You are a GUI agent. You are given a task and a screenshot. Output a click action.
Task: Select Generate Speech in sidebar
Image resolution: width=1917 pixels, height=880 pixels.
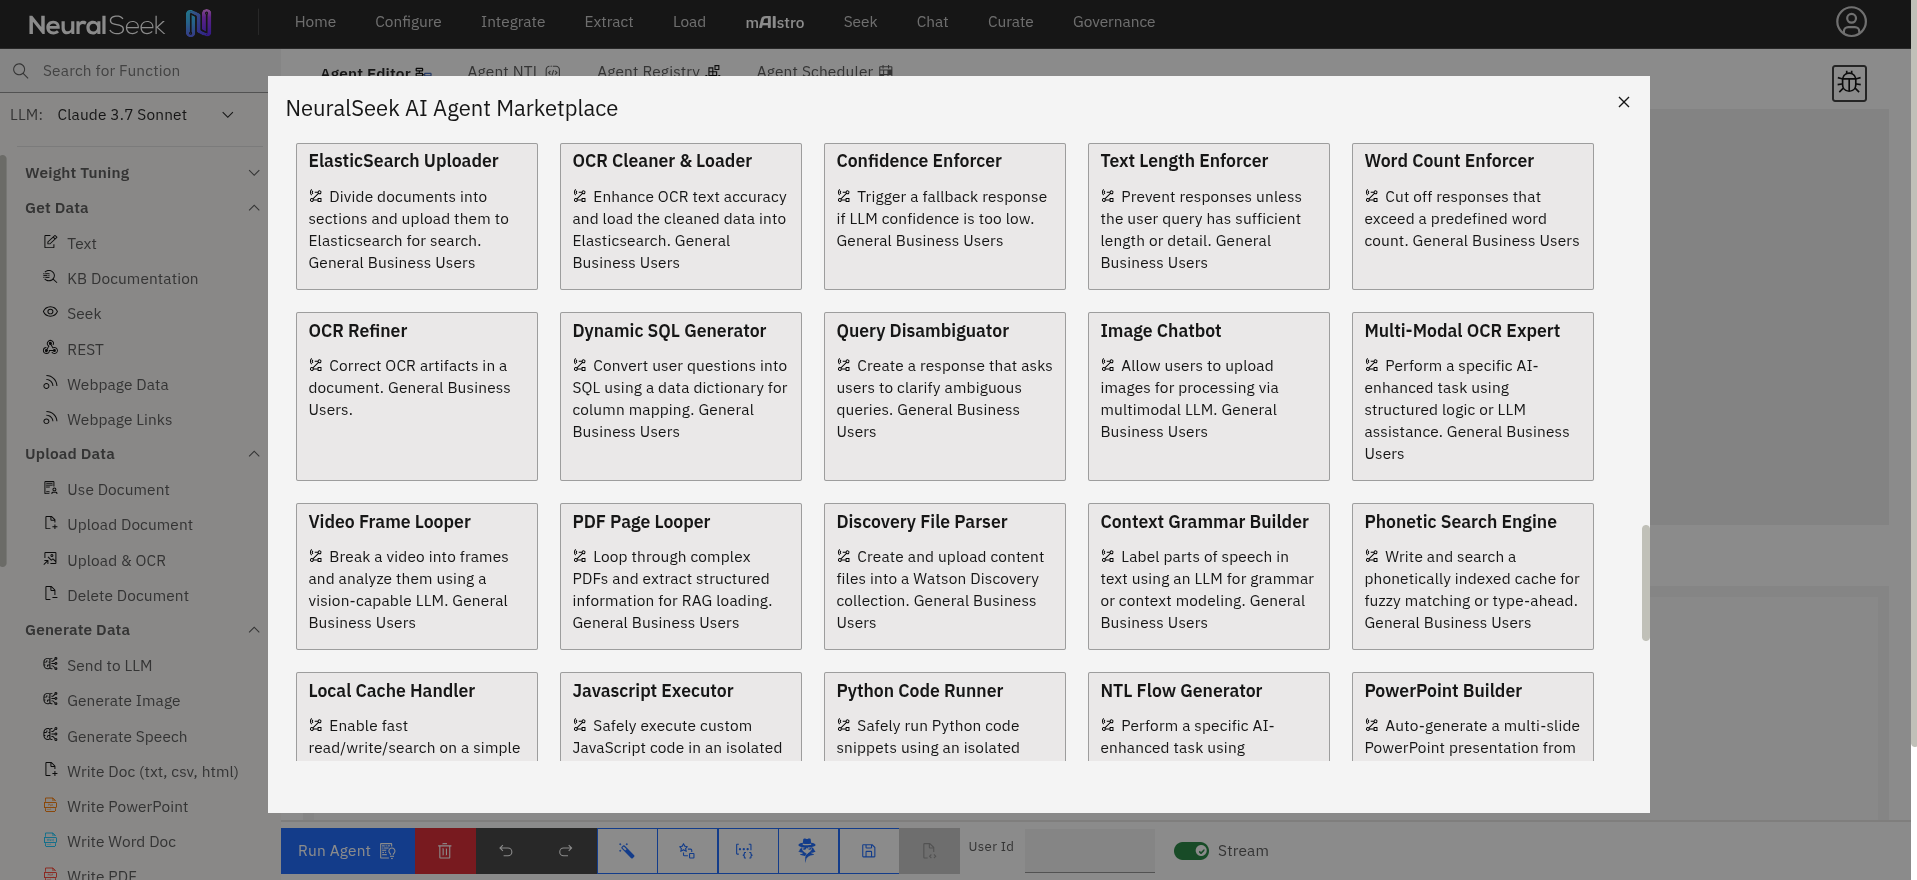click(127, 736)
